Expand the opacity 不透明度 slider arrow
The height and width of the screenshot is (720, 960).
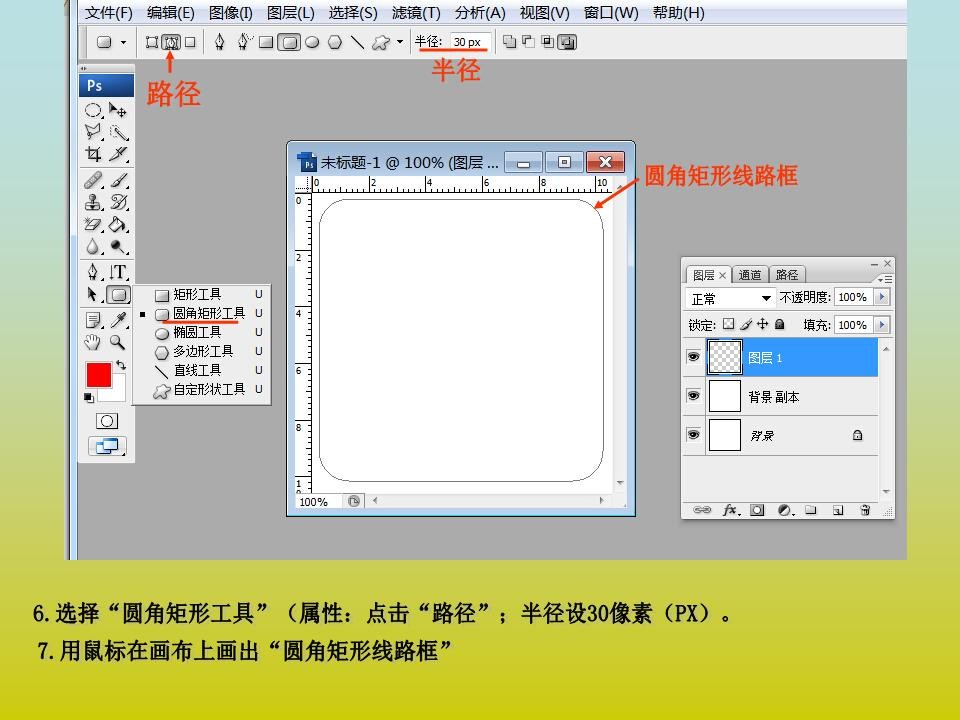[x=881, y=297]
